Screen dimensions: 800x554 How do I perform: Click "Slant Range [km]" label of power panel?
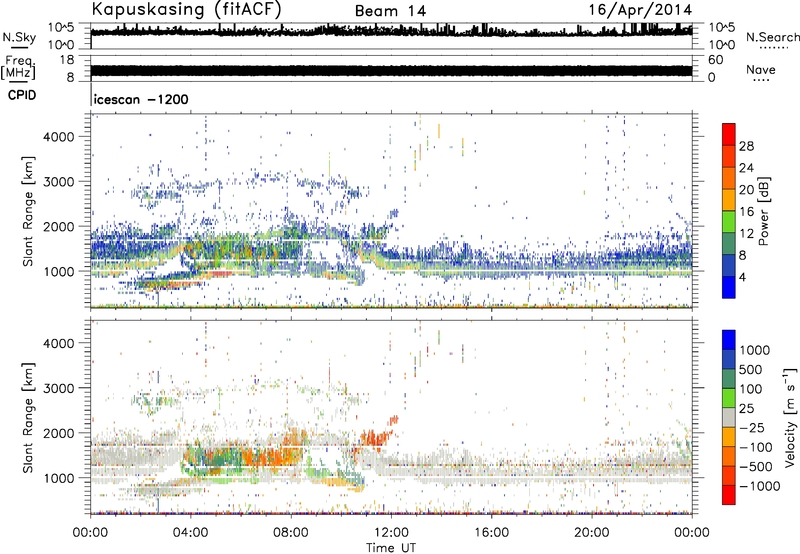click(x=28, y=211)
